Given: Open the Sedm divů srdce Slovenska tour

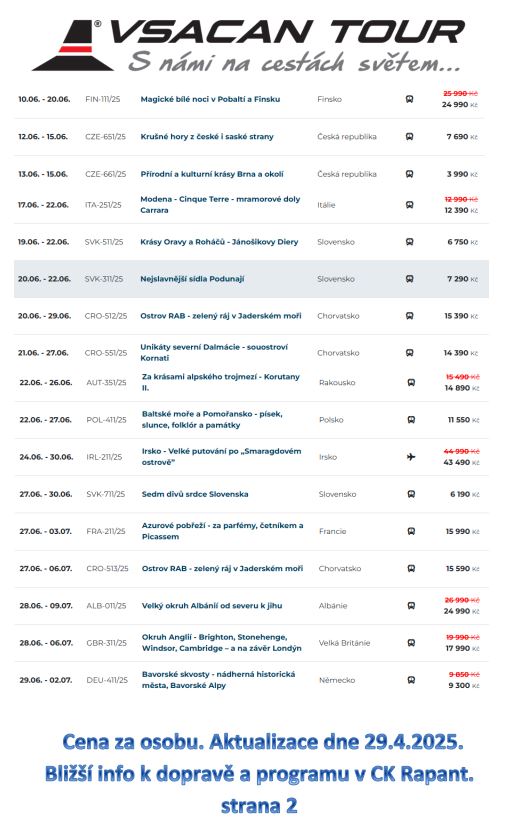Looking at the screenshot, I should (195, 495).
